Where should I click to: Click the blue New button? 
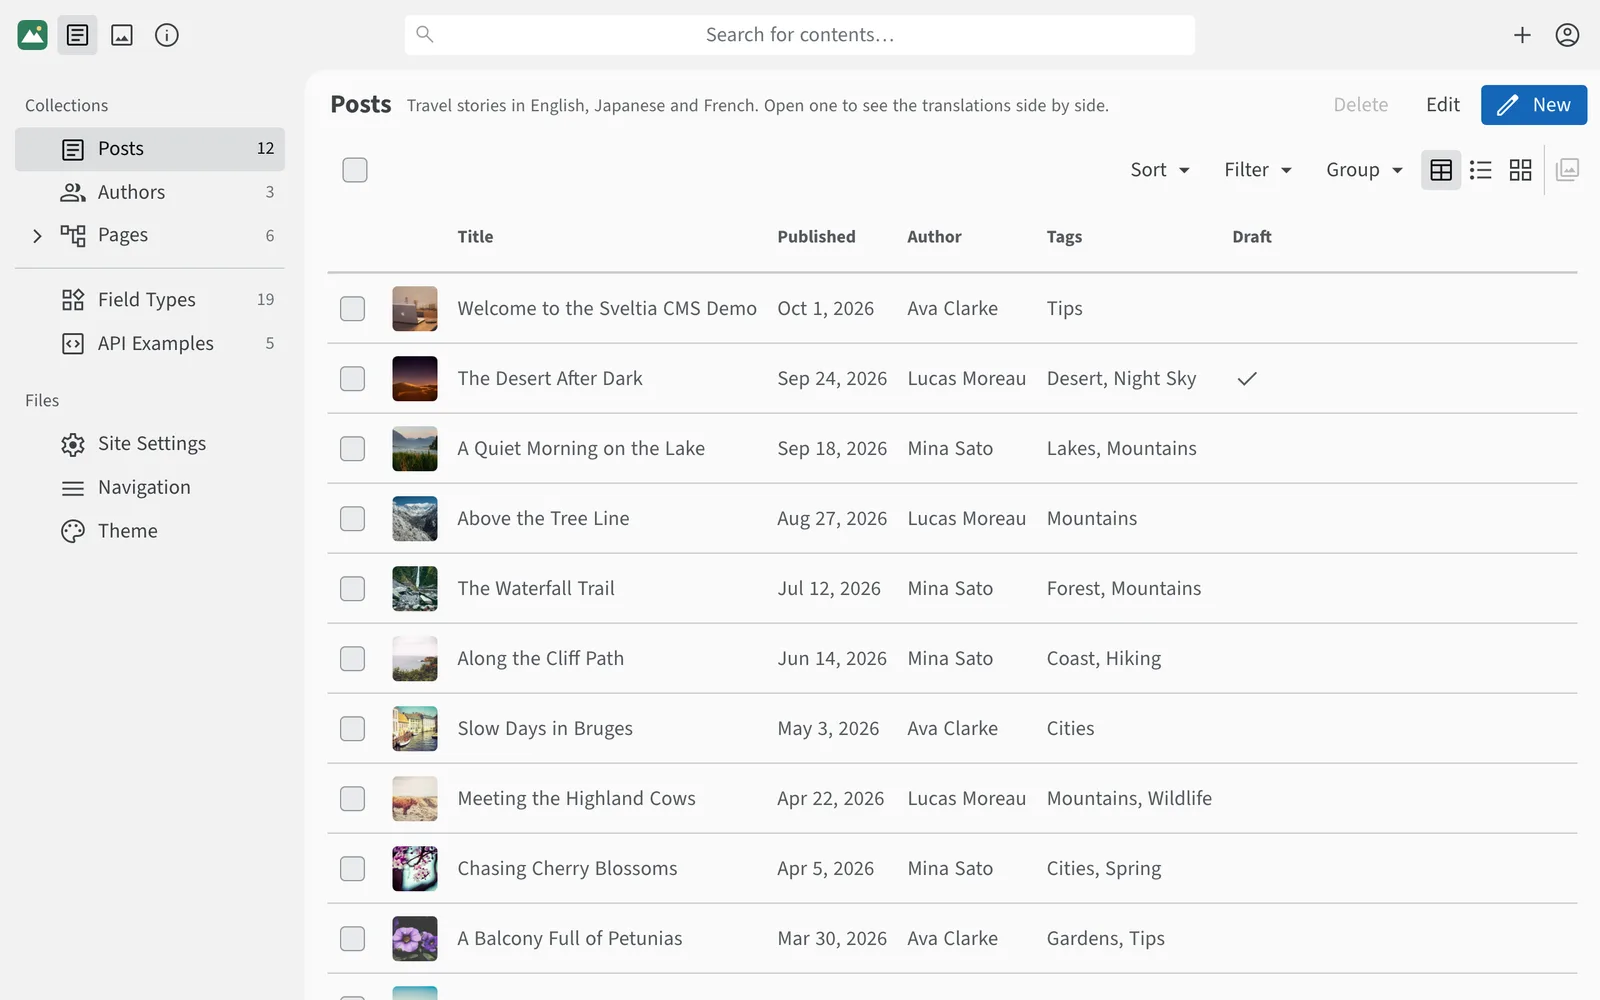coord(1534,105)
